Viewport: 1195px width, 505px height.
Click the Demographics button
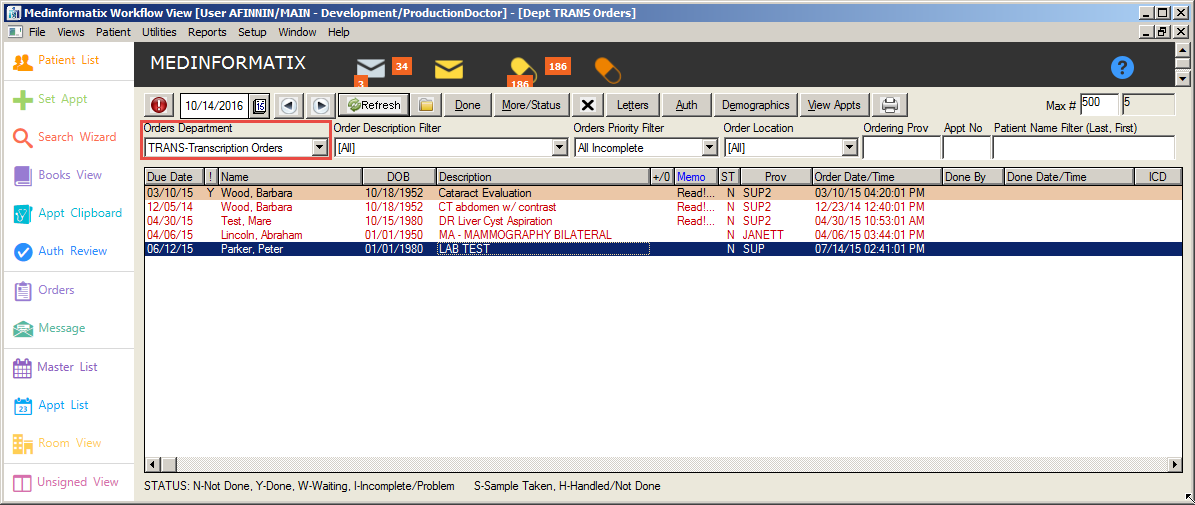click(x=755, y=105)
